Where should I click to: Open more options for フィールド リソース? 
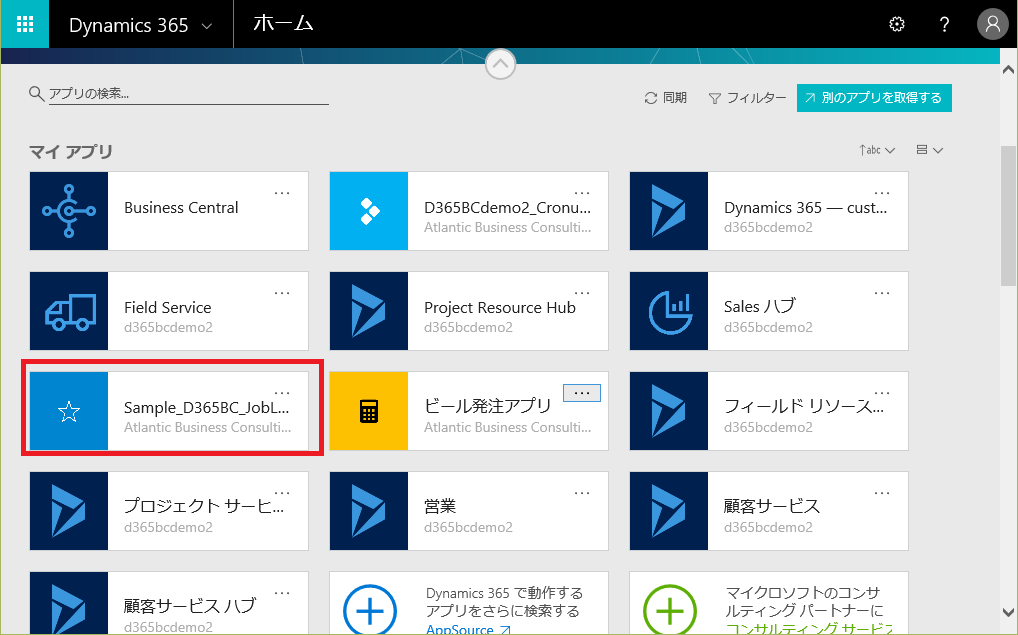pyautogui.click(x=882, y=393)
